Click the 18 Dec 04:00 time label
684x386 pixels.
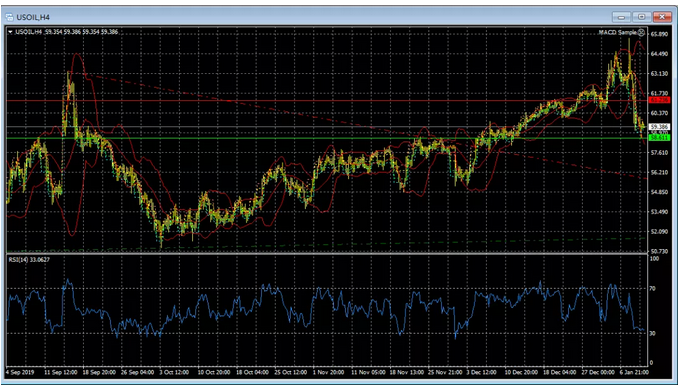(x=559, y=372)
